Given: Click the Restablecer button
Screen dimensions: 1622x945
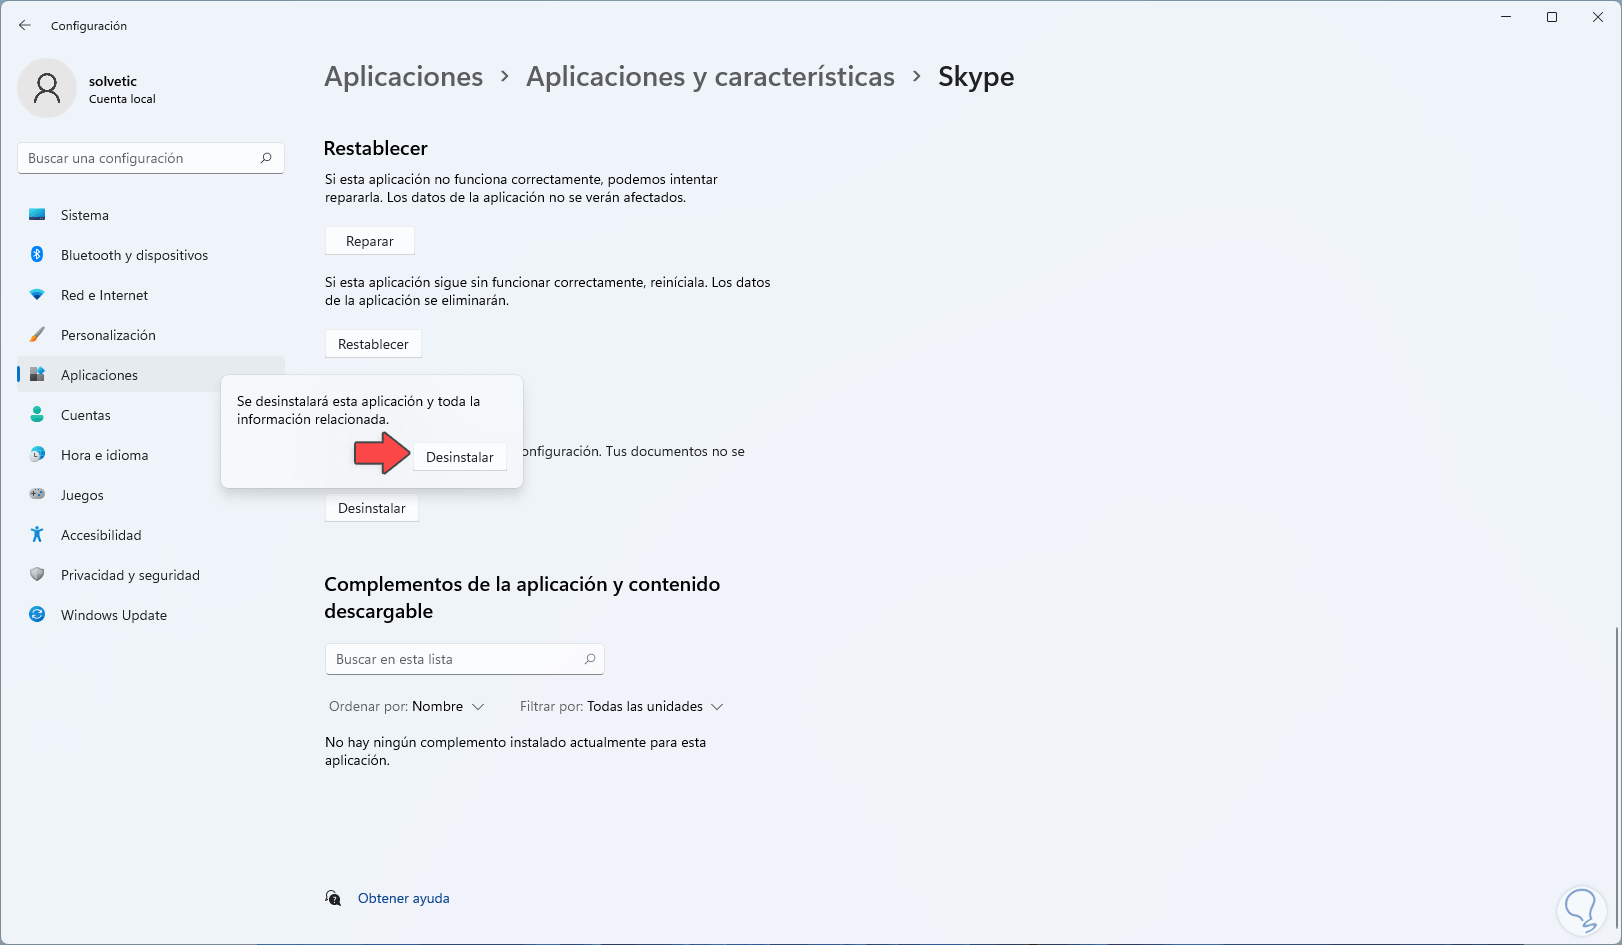Looking at the screenshot, I should tap(373, 344).
